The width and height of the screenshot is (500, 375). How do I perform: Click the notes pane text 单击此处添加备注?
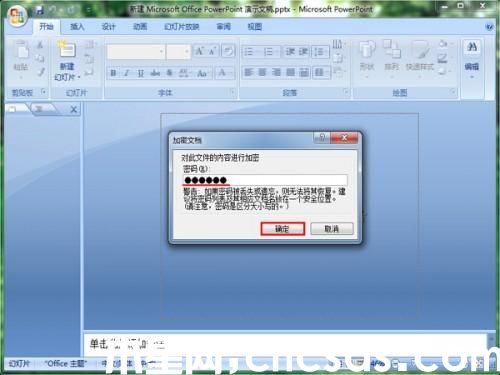pos(128,344)
